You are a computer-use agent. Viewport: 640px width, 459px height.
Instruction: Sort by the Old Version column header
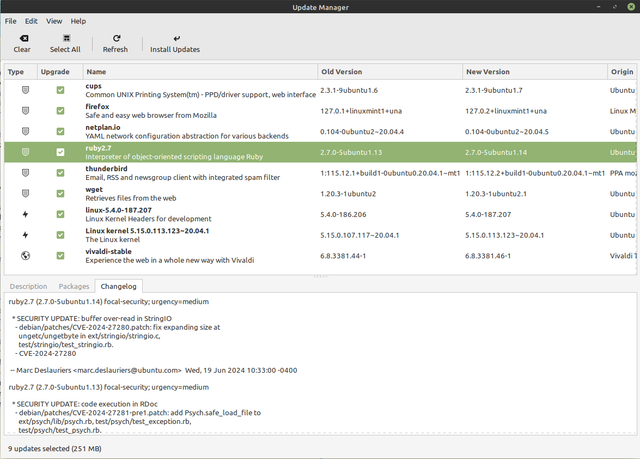point(390,72)
